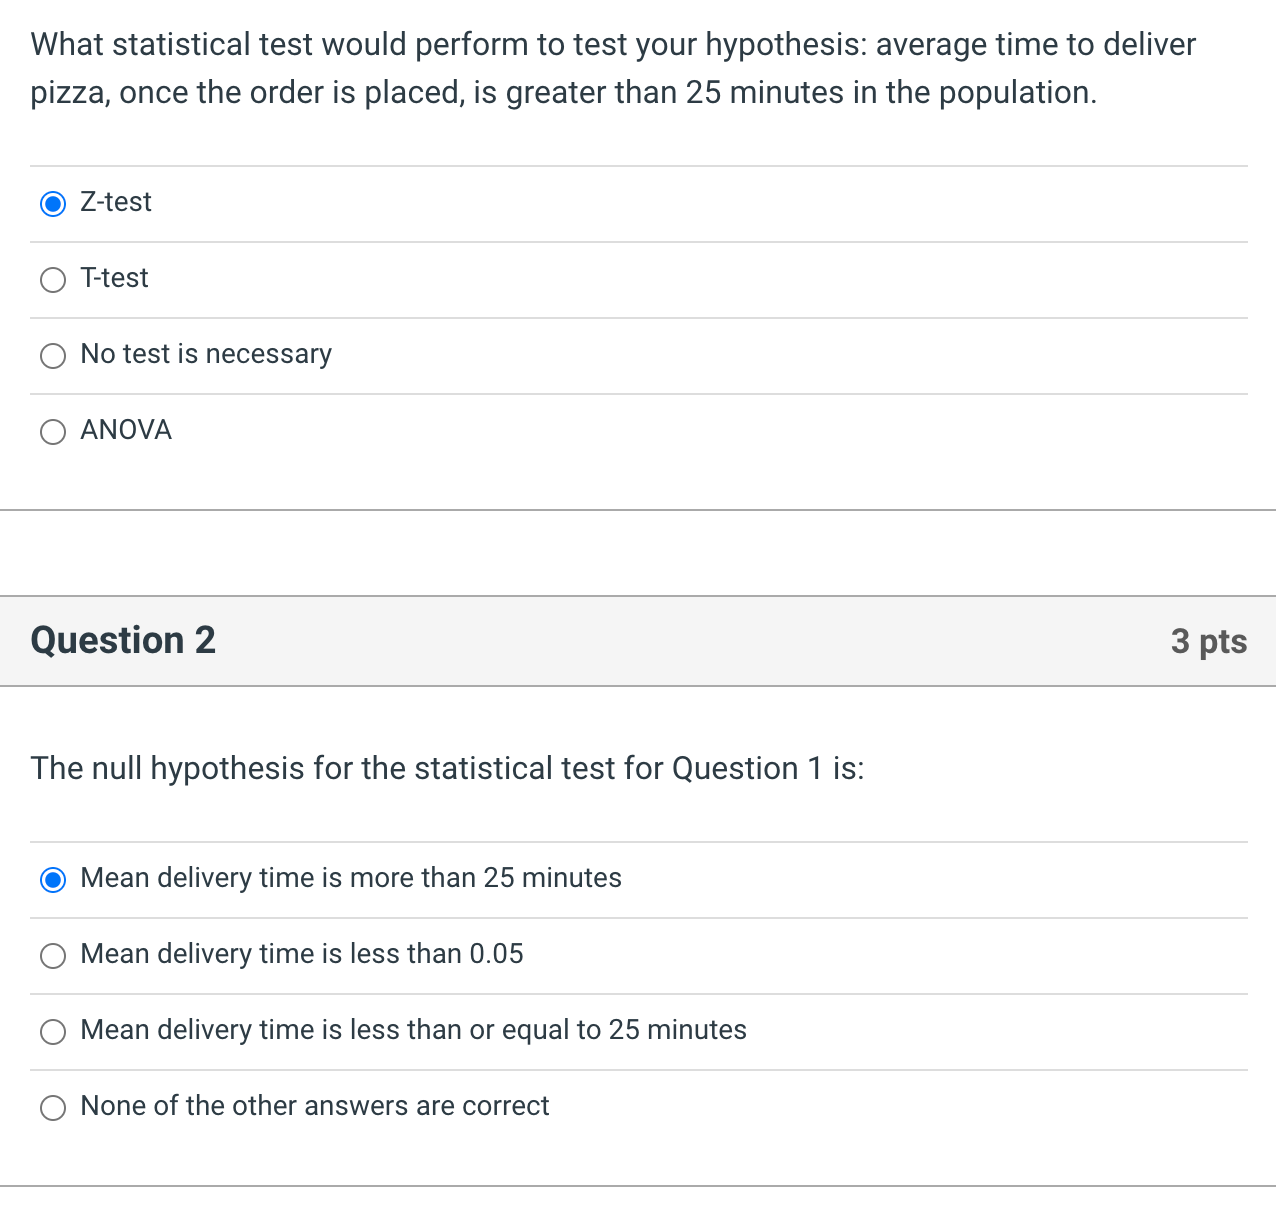The width and height of the screenshot is (1276, 1210).
Task: Click the Question 1 prompt text
Action: tap(613, 68)
